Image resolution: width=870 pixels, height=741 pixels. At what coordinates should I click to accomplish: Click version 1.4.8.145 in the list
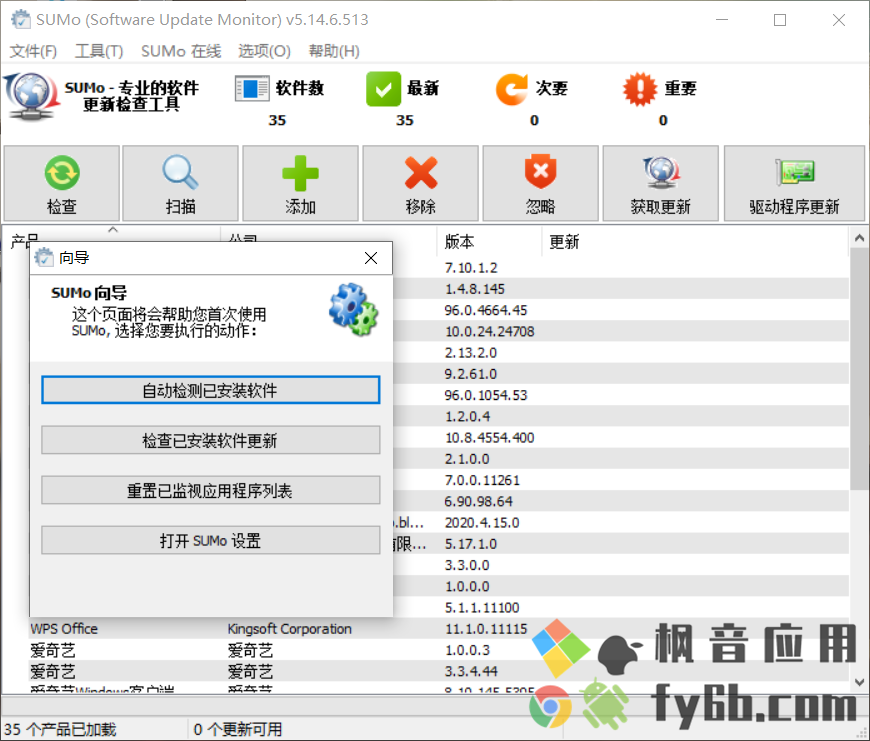[x=475, y=289]
